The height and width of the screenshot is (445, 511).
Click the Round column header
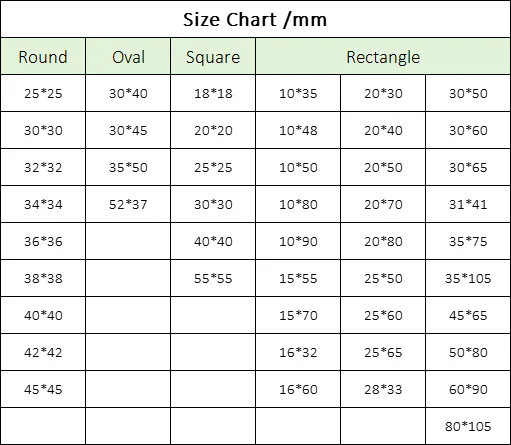pos(43,56)
